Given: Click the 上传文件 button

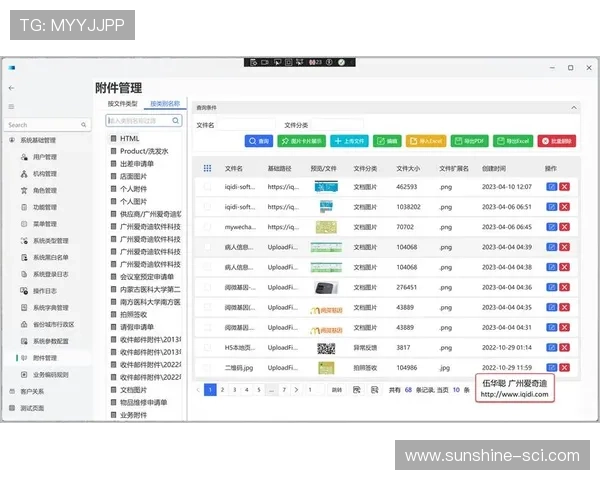Looking at the screenshot, I should 349,141.
